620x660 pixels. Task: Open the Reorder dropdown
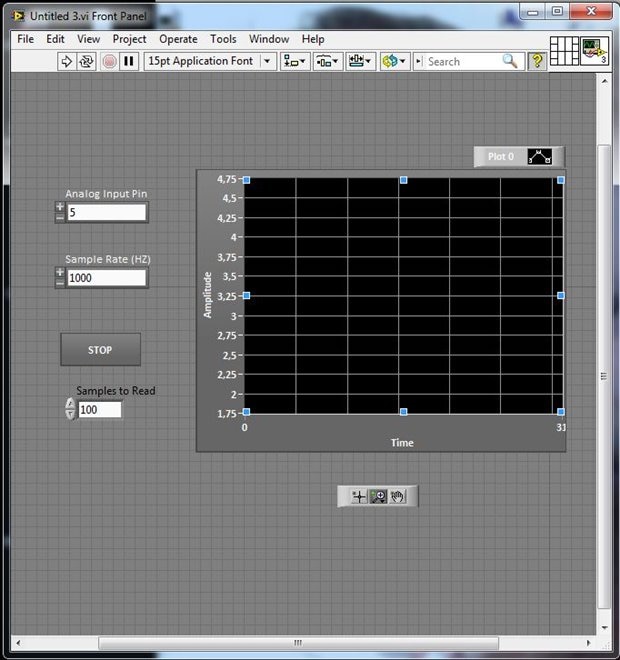pos(394,61)
